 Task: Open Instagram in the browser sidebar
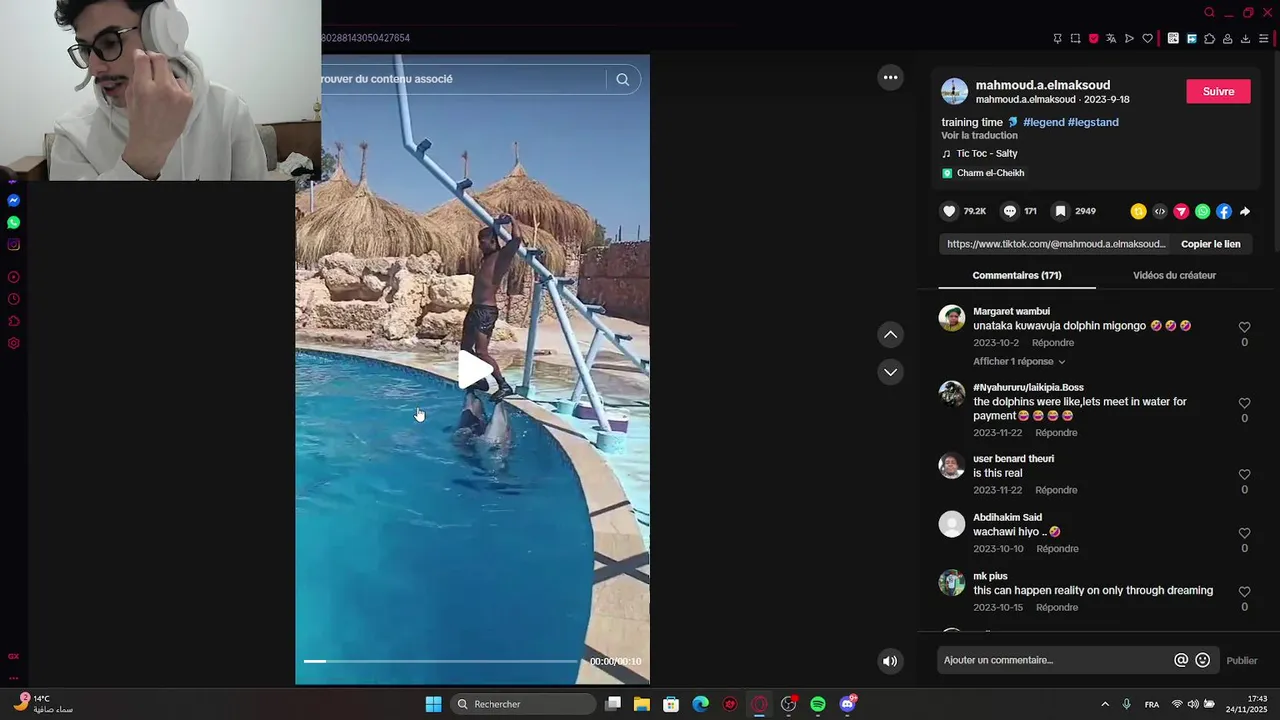coord(14,245)
